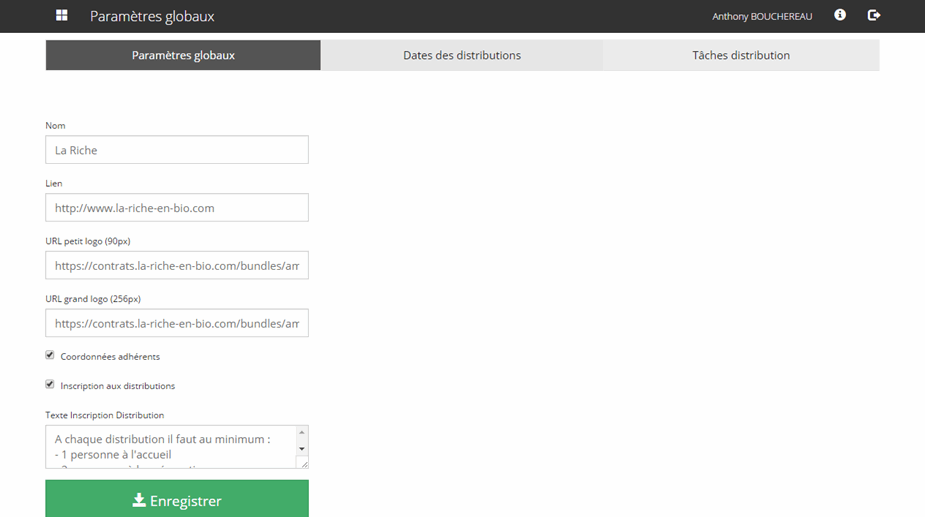Screen dimensions: 925x517
Task: Click the Anthony BOUCHEREAU user name
Action: (762, 17)
